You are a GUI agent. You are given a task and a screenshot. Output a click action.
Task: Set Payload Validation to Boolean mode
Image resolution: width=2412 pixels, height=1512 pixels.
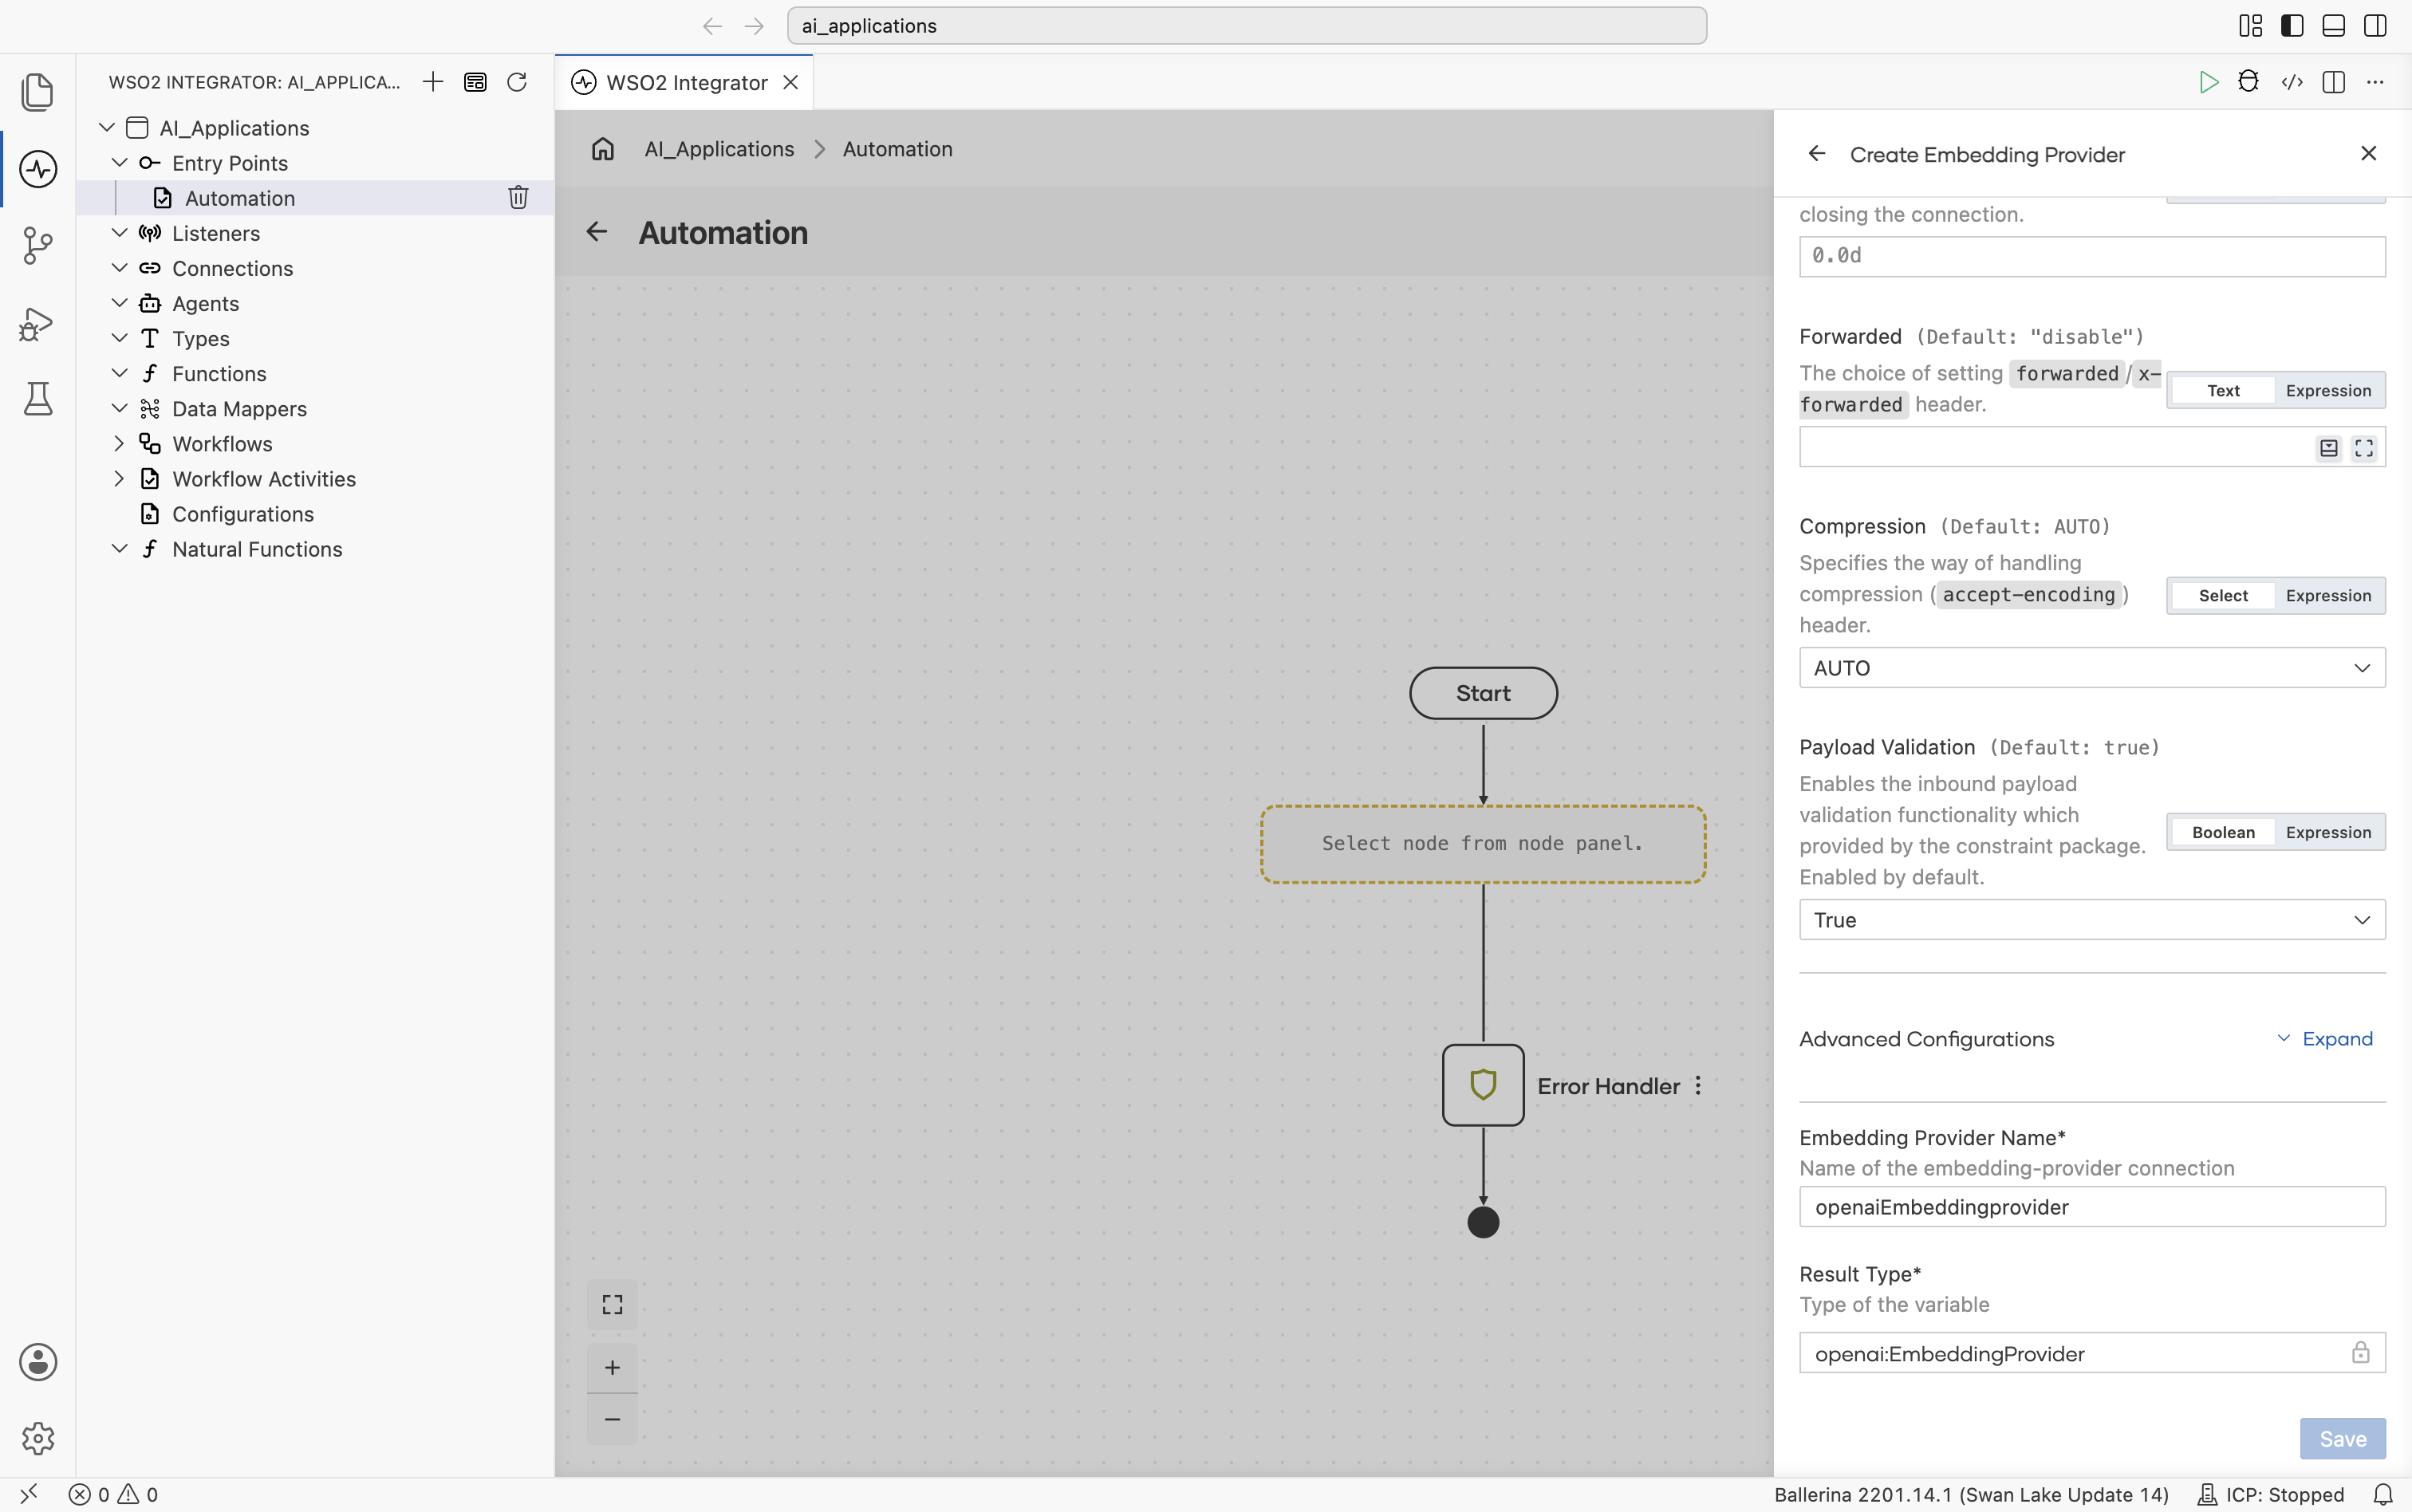coord(2223,833)
